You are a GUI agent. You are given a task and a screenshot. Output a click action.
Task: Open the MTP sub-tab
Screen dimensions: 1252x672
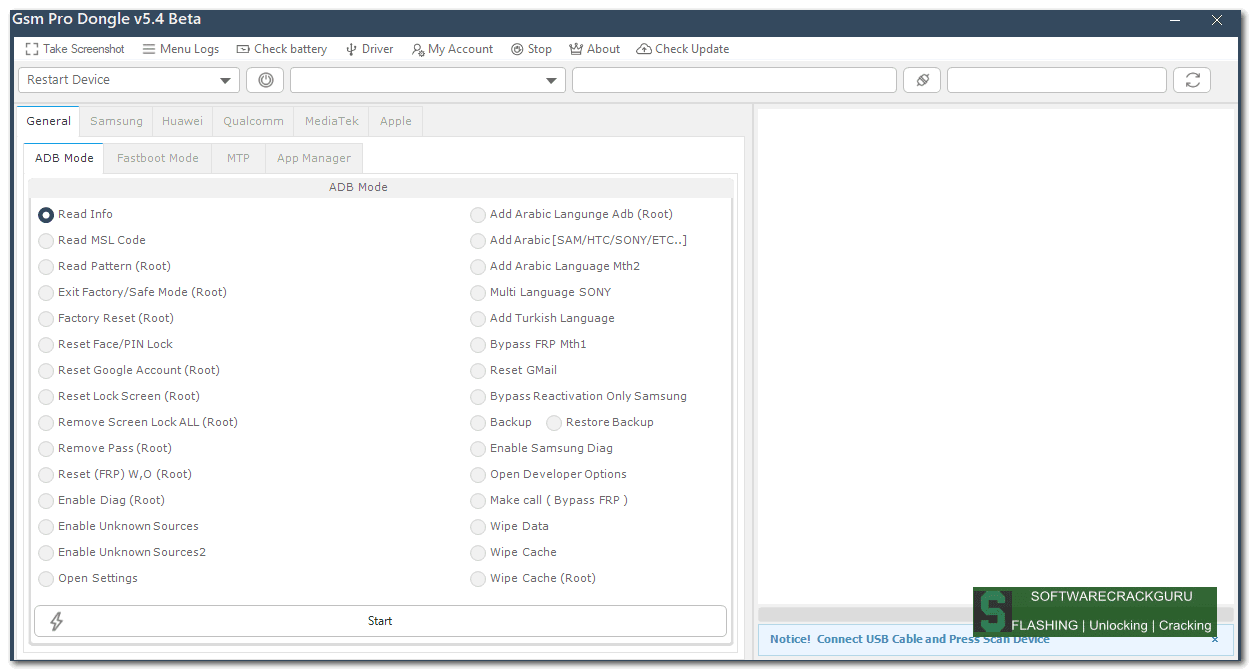pyautogui.click(x=238, y=158)
